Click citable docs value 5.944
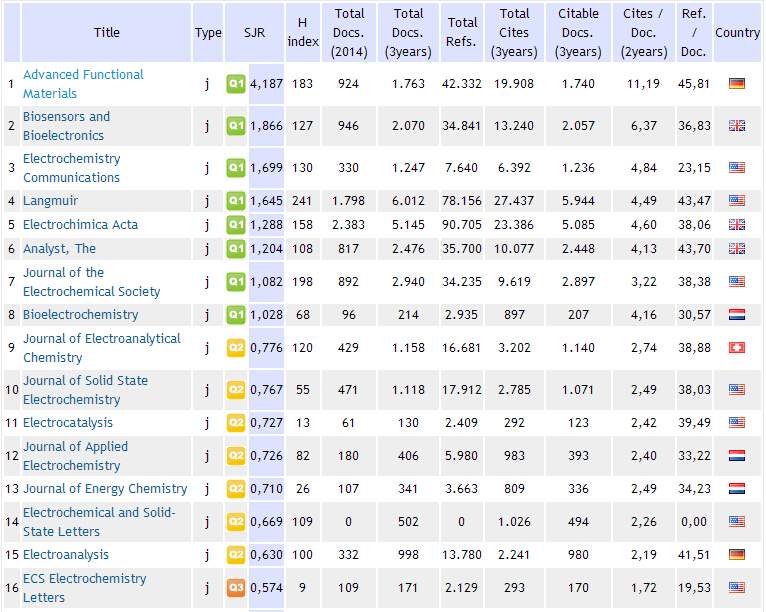This screenshot has width=766, height=612. pyautogui.click(x=578, y=201)
